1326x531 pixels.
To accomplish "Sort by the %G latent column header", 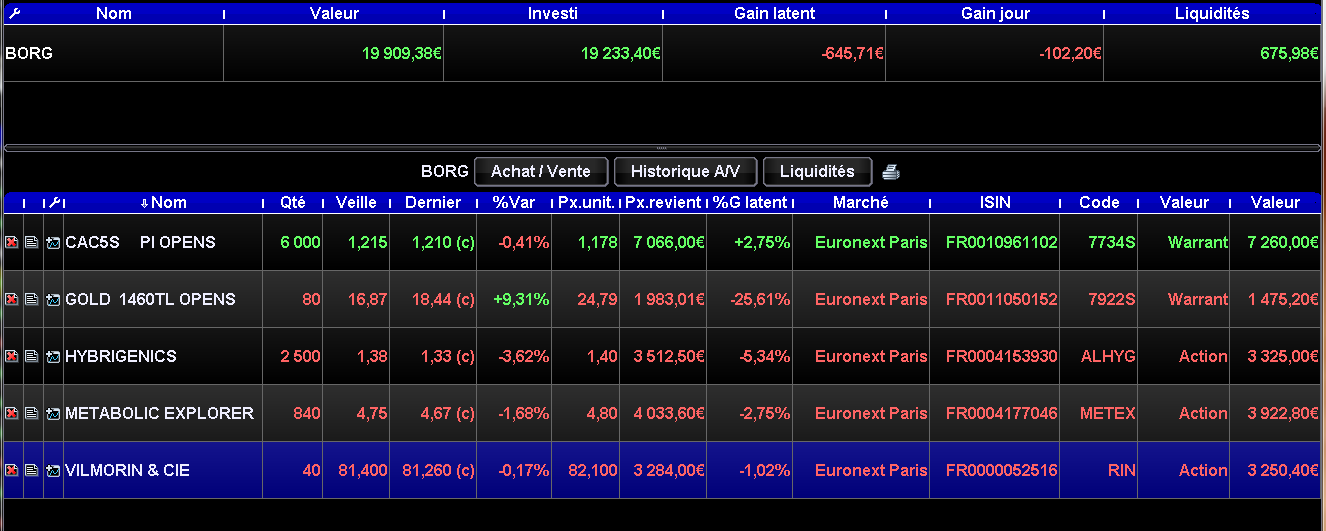I will pyautogui.click(x=749, y=202).
